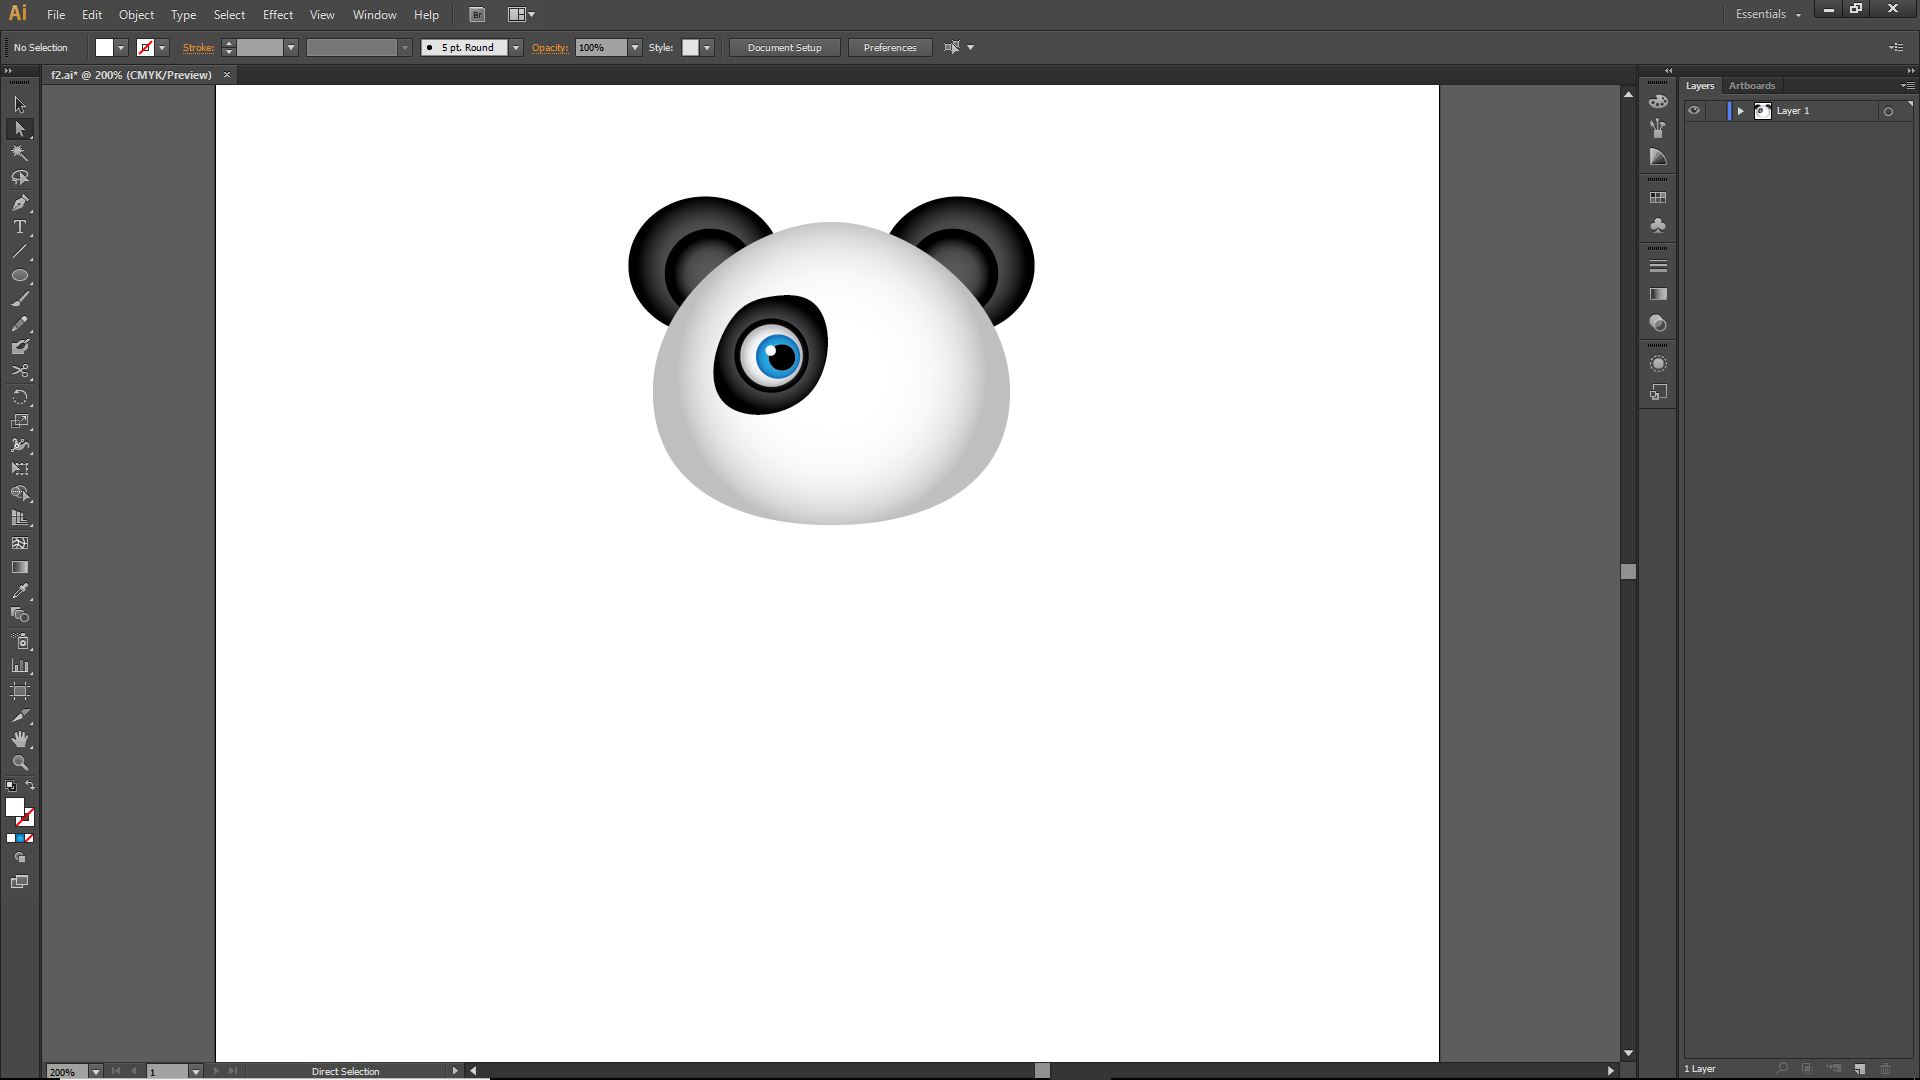
Task: Switch to the Artboards tab
Action: point(1751,86)
